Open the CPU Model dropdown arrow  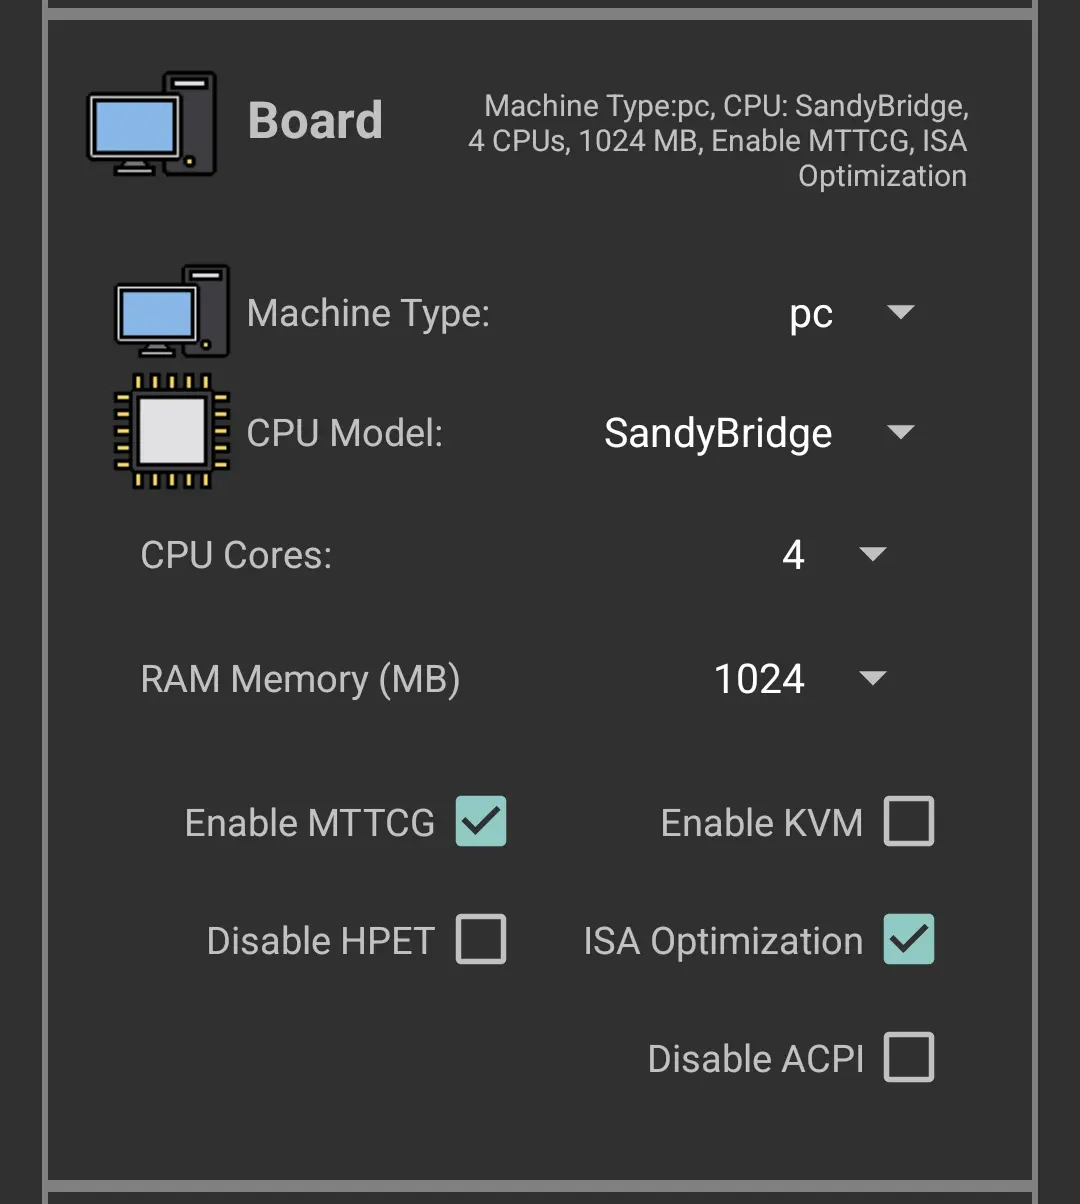point(901,433)
